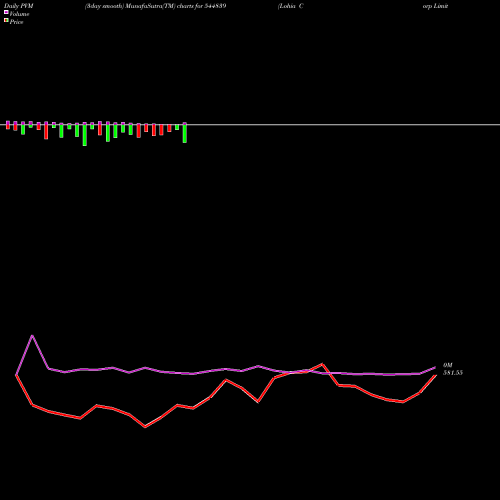The width and height of the screenshot is (500, 500).
Task: Click the Volume legend color swatch
Action: tap(6, 12)
